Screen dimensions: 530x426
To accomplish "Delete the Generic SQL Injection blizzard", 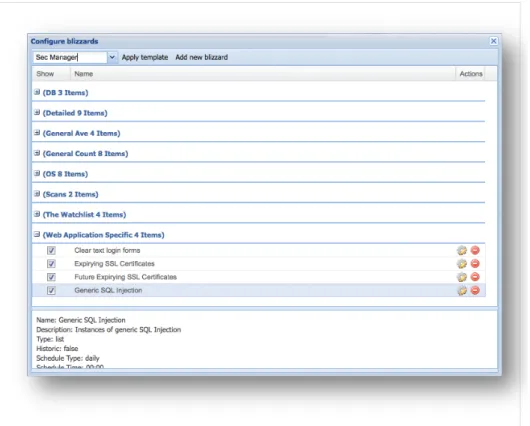I will [x=475, y=290].
